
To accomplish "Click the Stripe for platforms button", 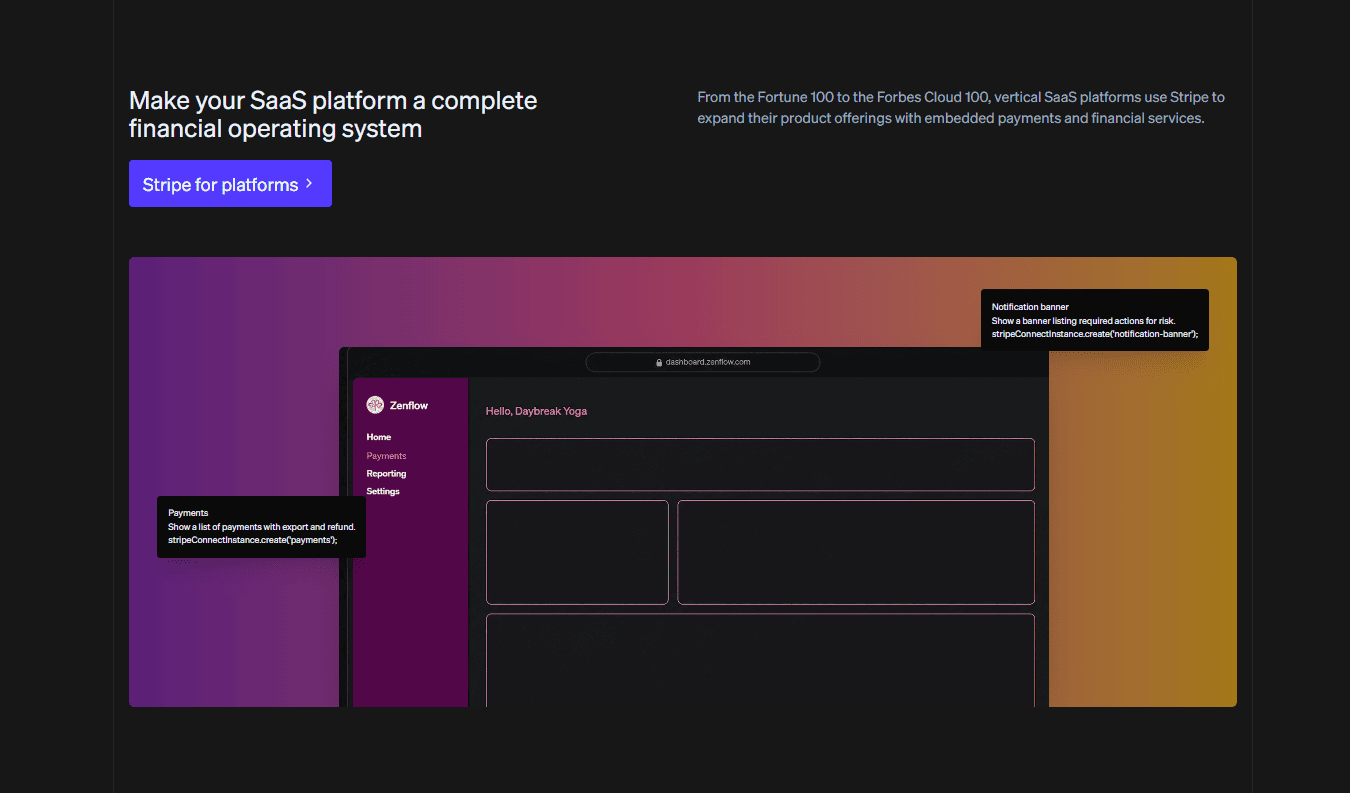I will click(x=230, y=184).
